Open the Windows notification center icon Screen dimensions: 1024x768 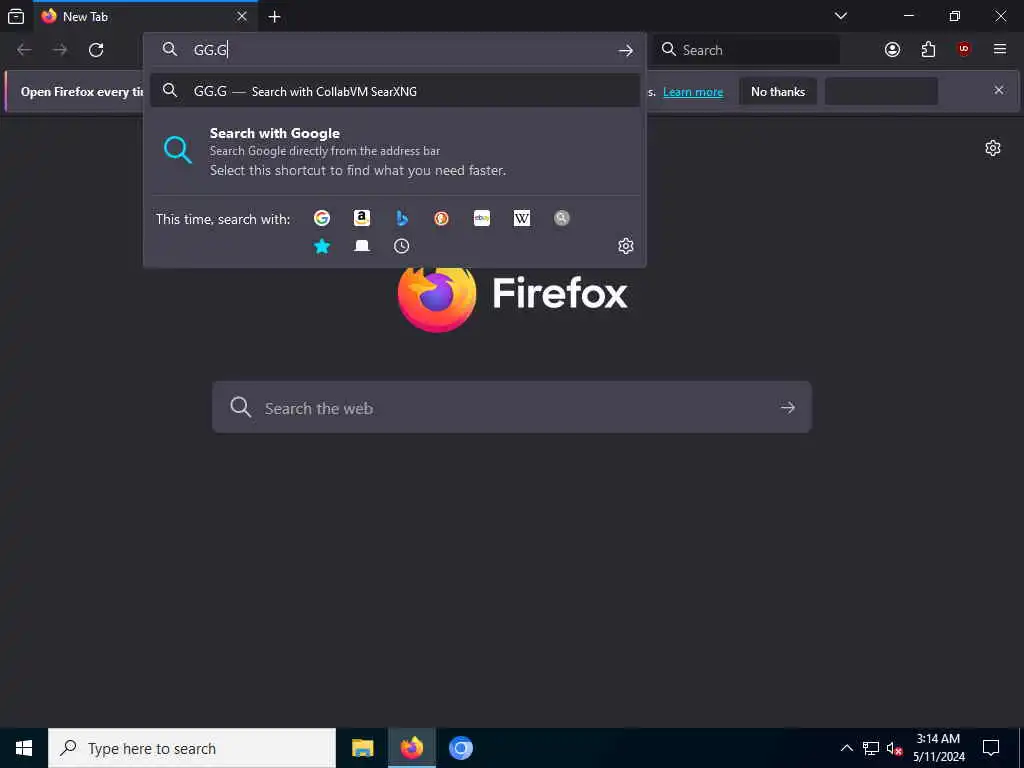click(991, 748)
